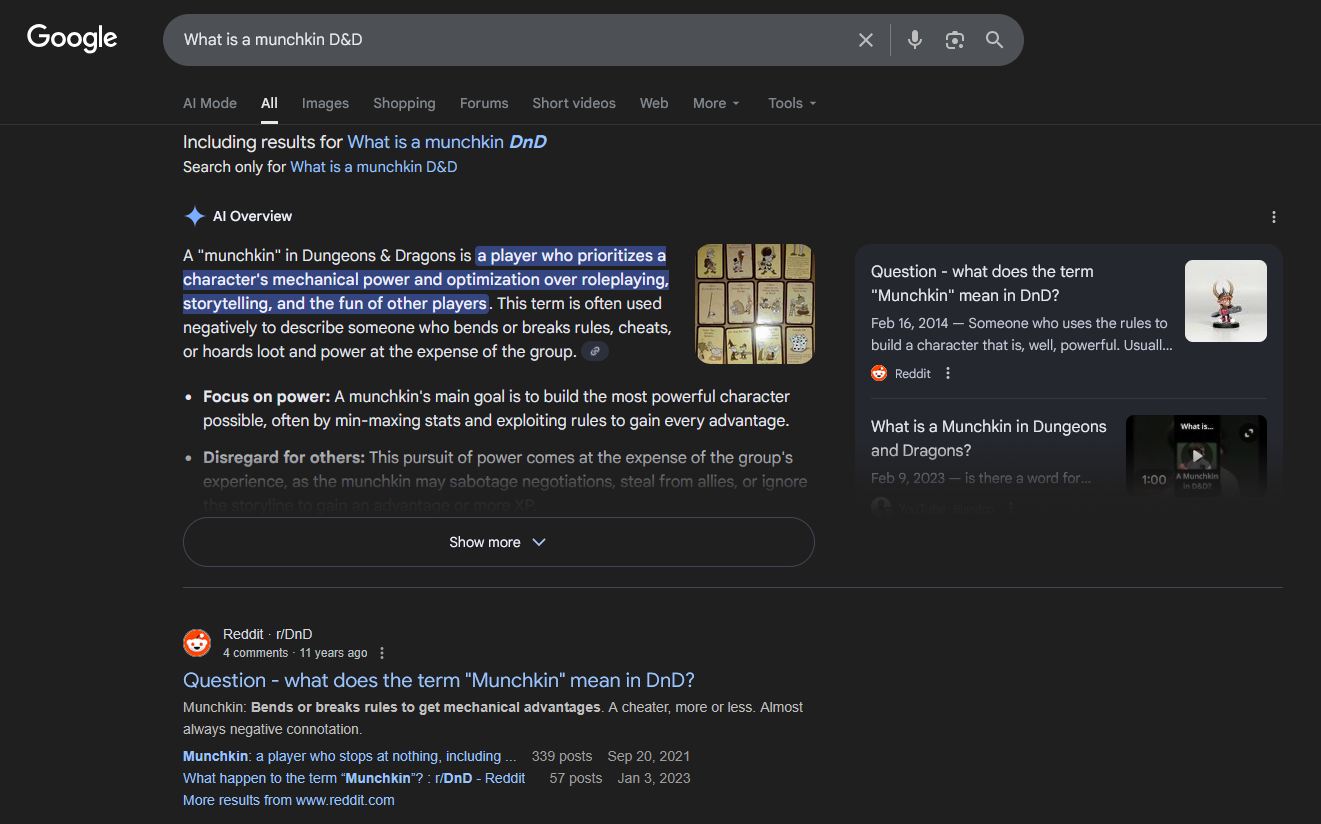The width and height of the screenshot is (1321, 824).
Task: Click the '57 posts' text
Action: coord(576,778)
